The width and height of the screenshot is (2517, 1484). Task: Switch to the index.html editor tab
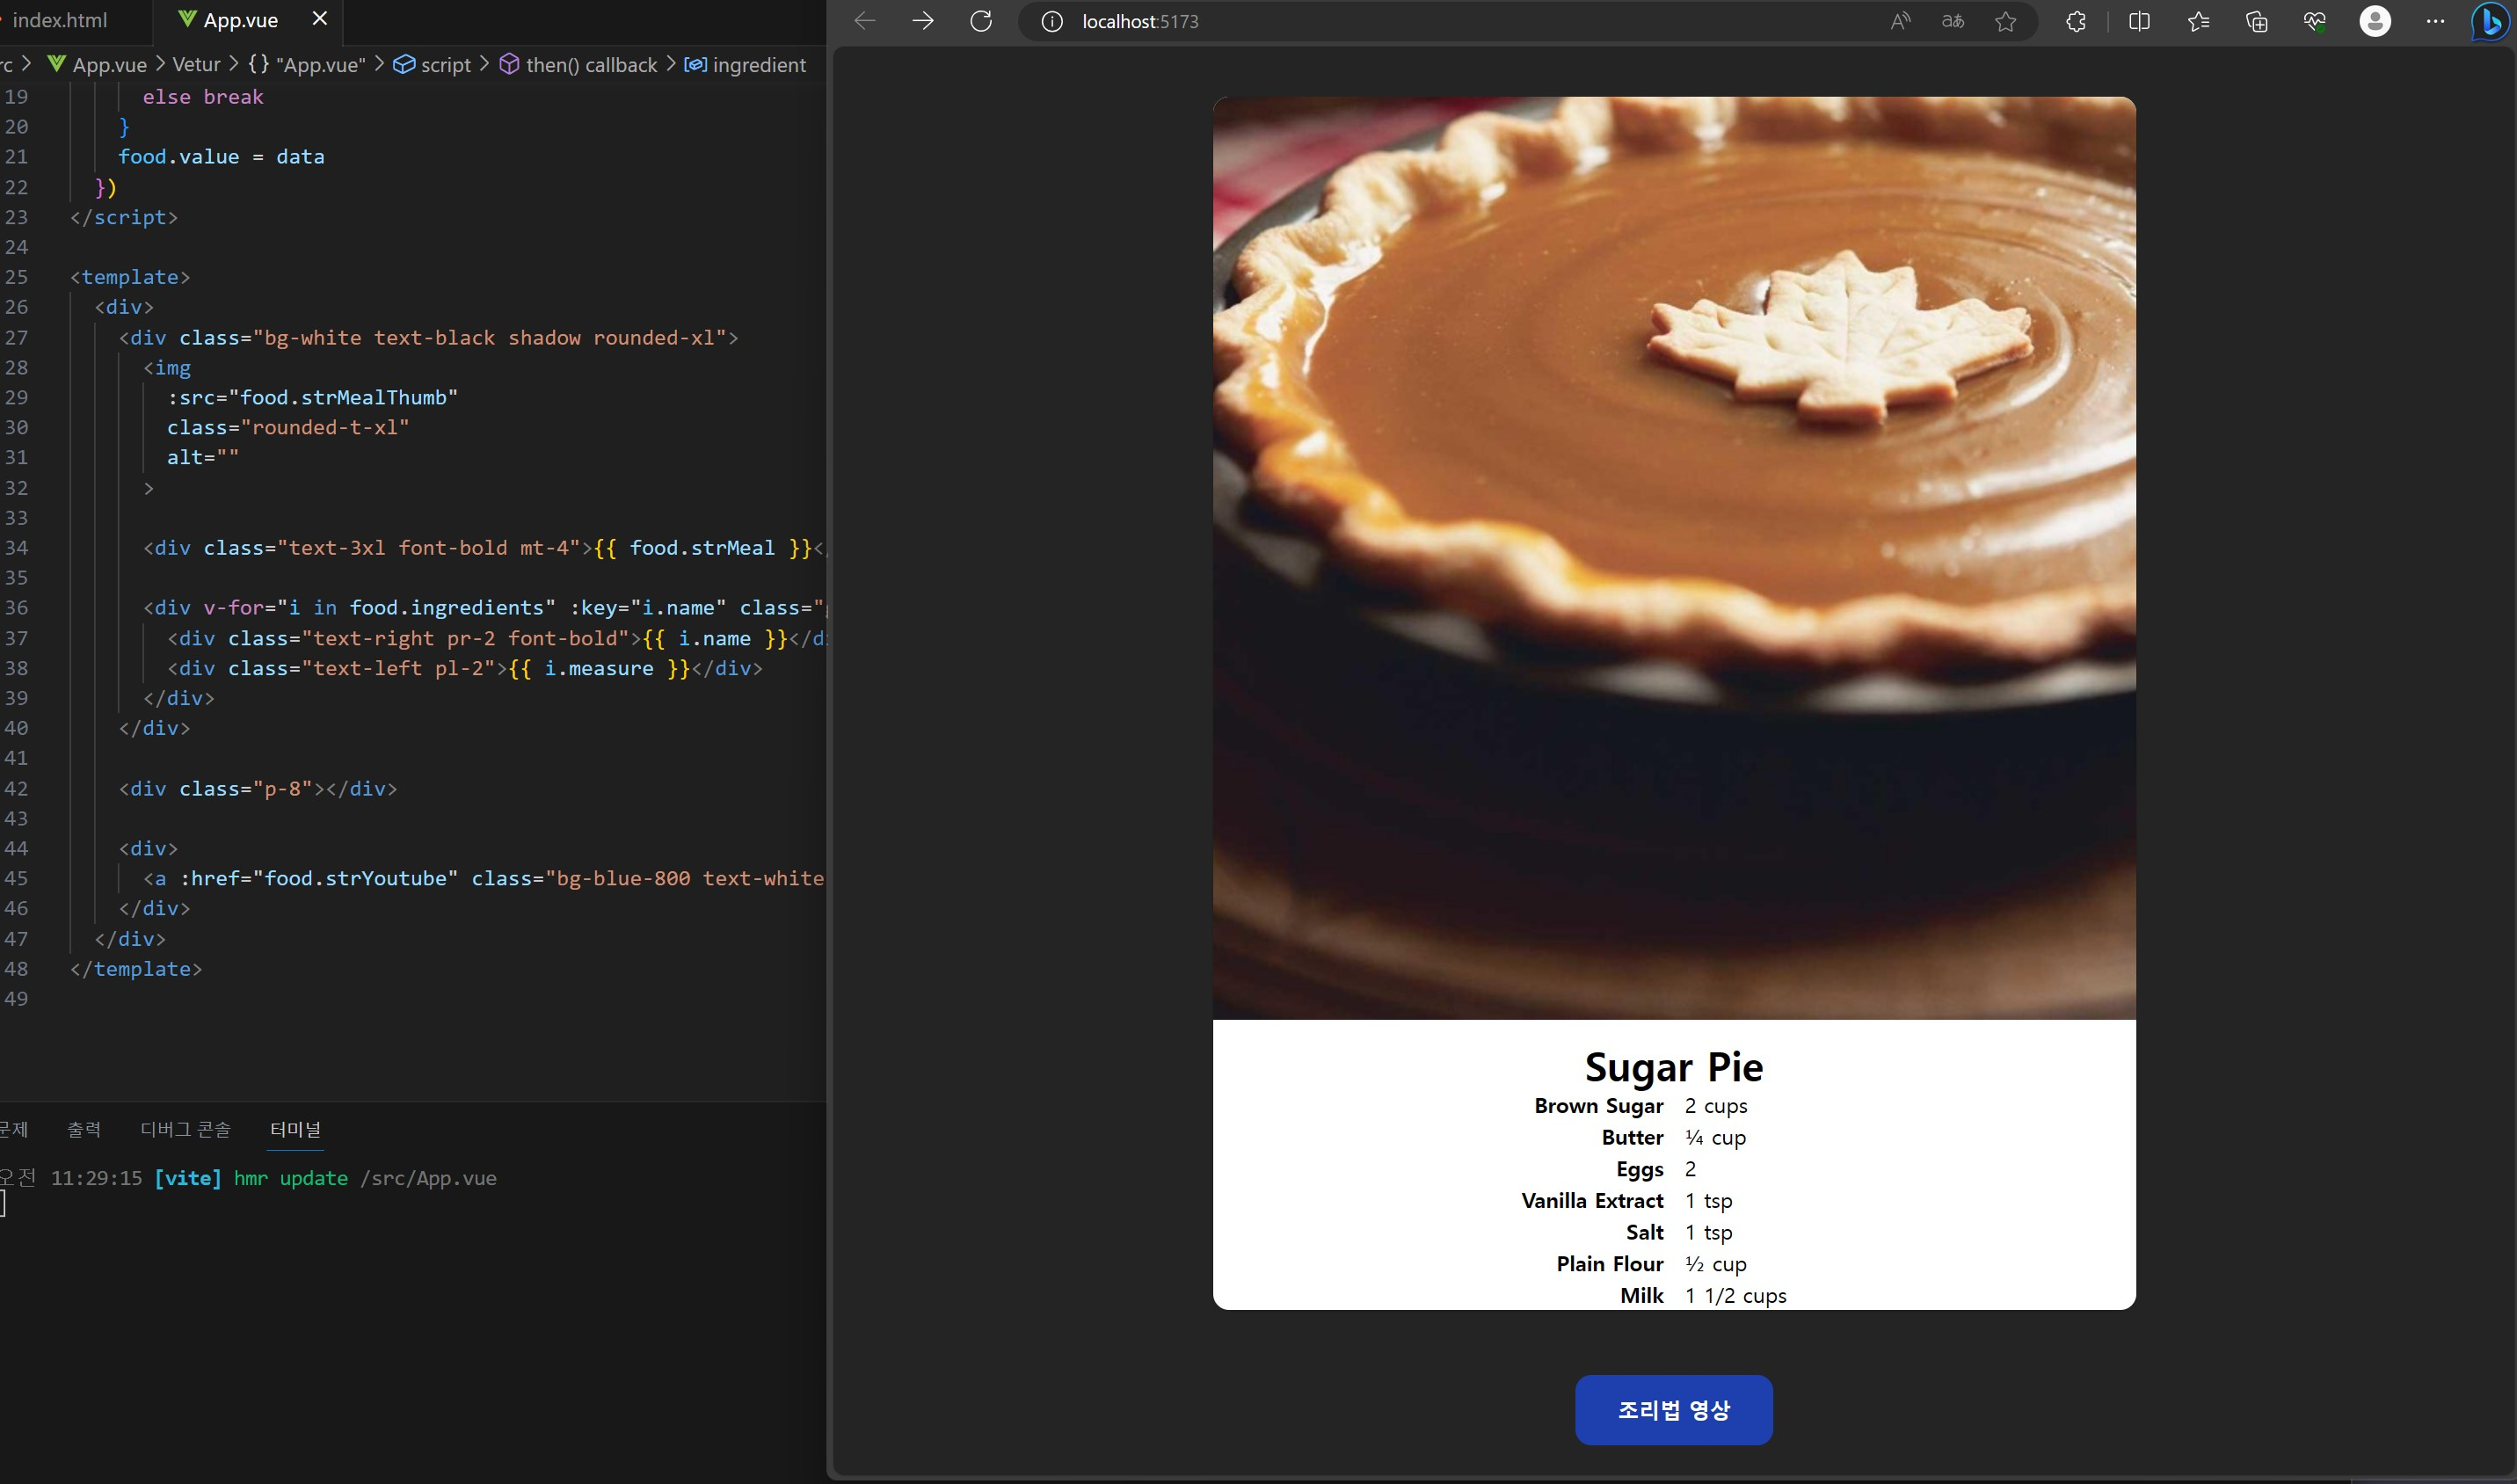[60, 20]
